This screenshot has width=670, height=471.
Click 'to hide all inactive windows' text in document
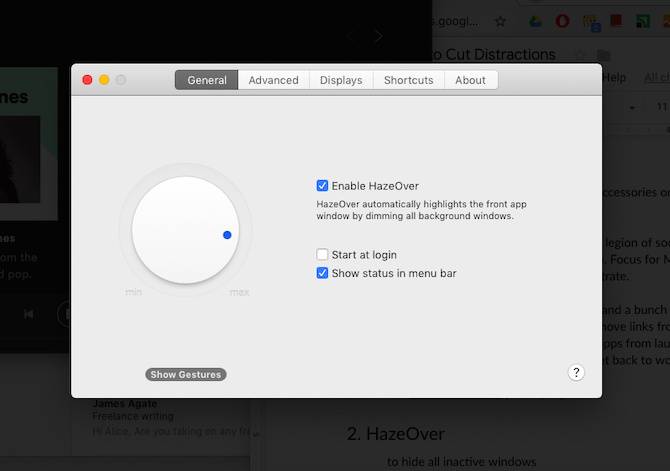tap(461, 462)
